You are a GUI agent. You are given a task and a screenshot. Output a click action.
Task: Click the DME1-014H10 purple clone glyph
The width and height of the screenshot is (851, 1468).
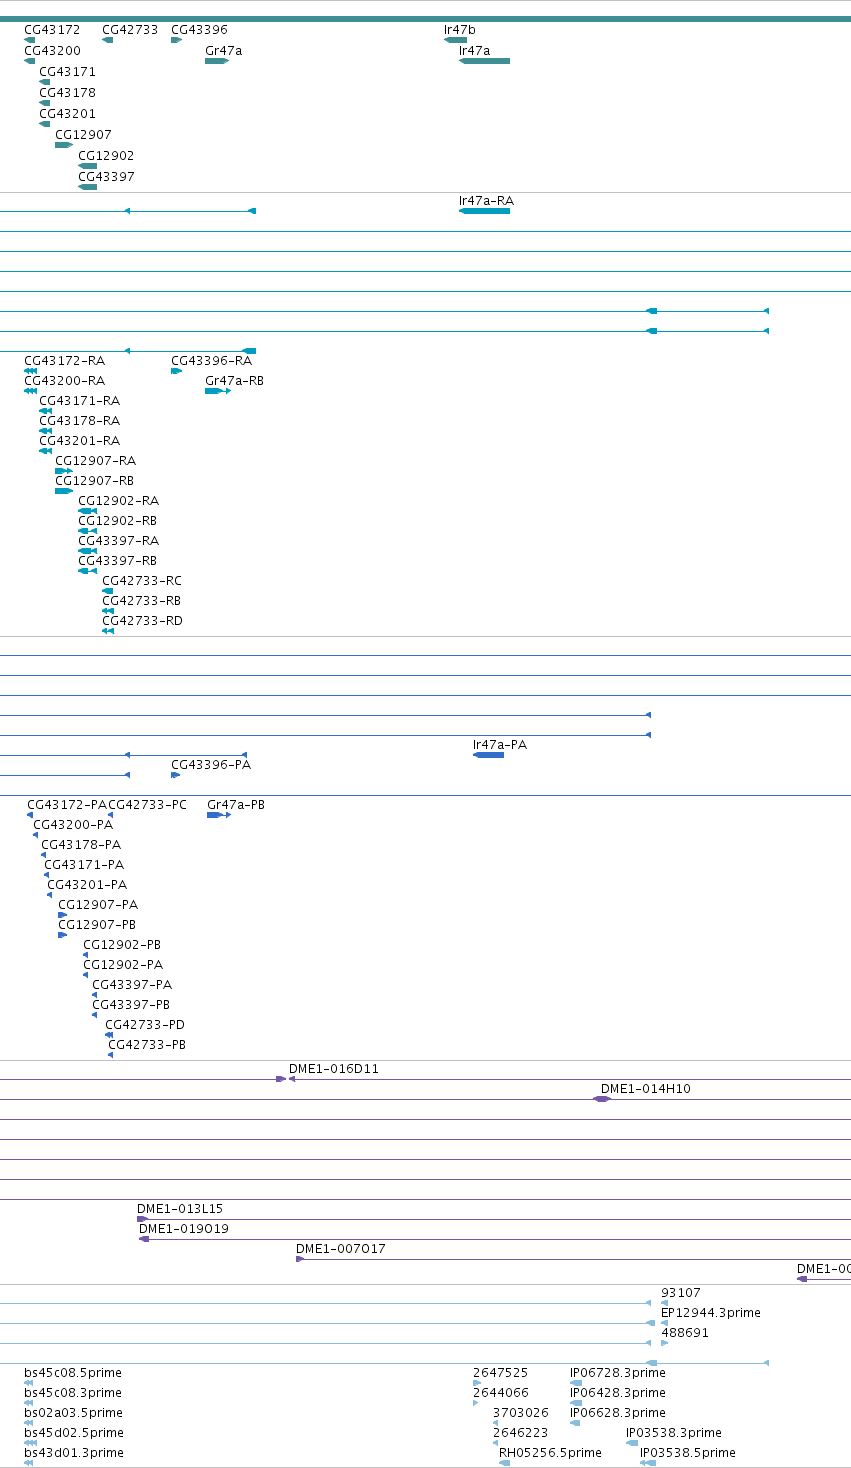click(x=602, y=1099)
